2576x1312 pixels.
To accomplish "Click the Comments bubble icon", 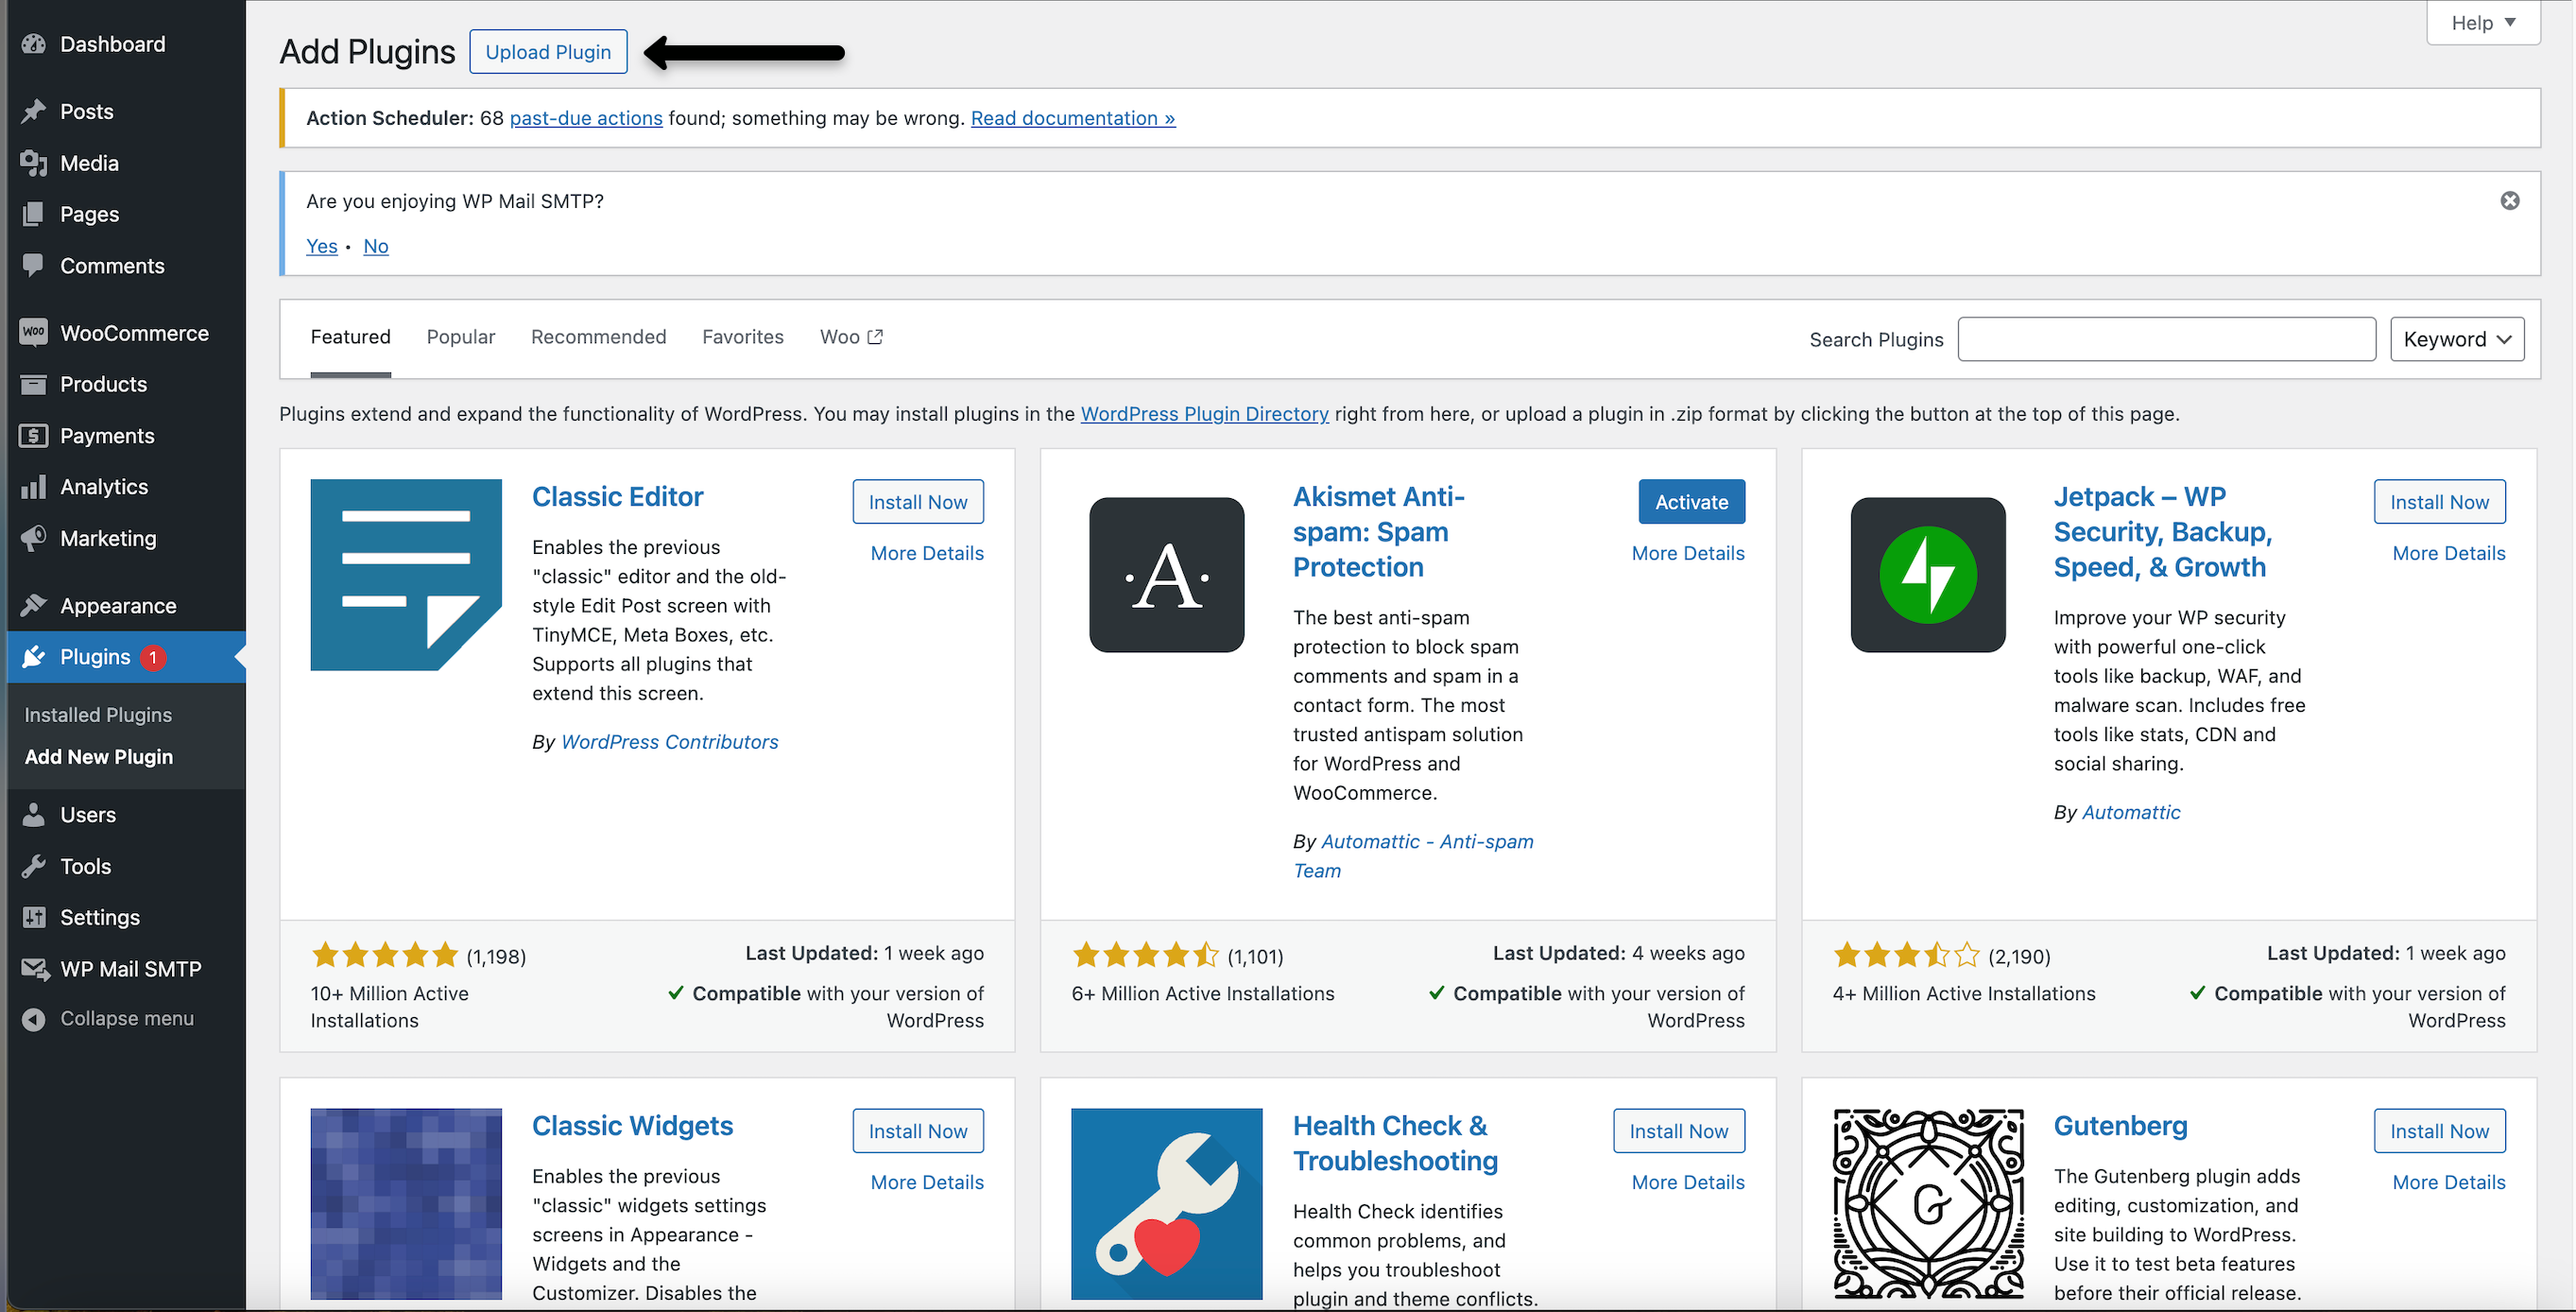I will pos(34,265).
